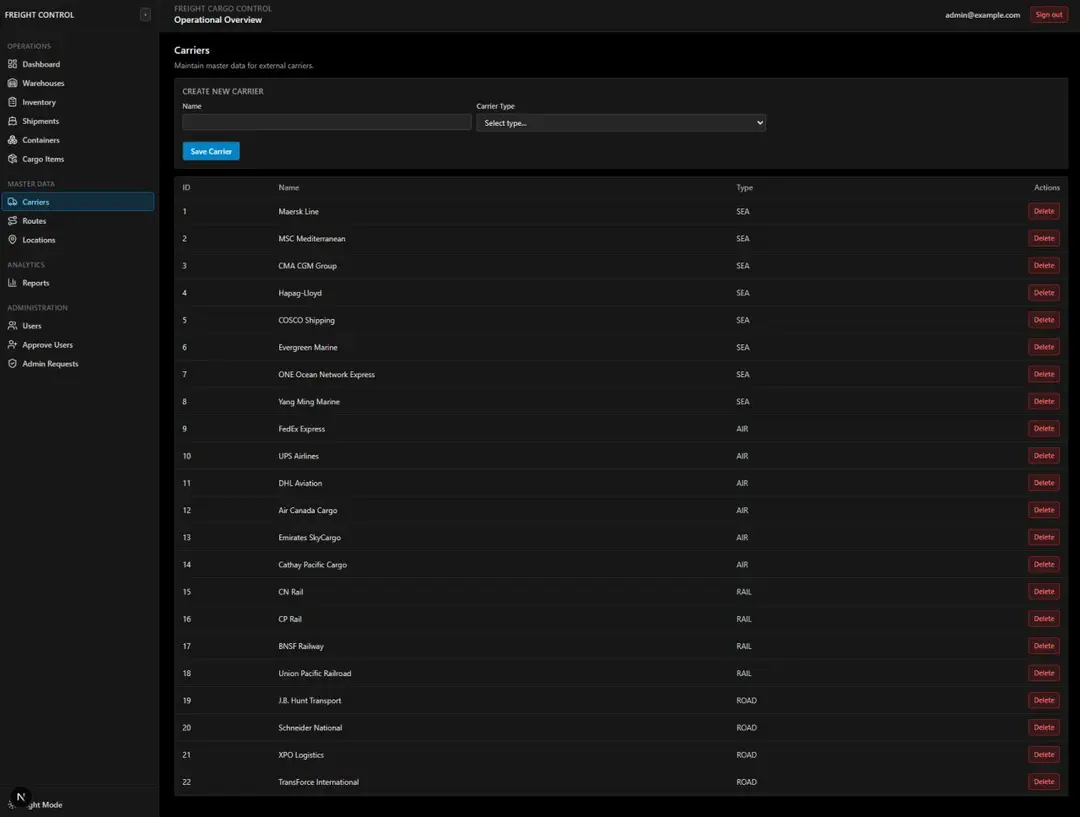1080x817 pixels.
Task: Delete the CP Rail carrier
Action: (1043, 619)
